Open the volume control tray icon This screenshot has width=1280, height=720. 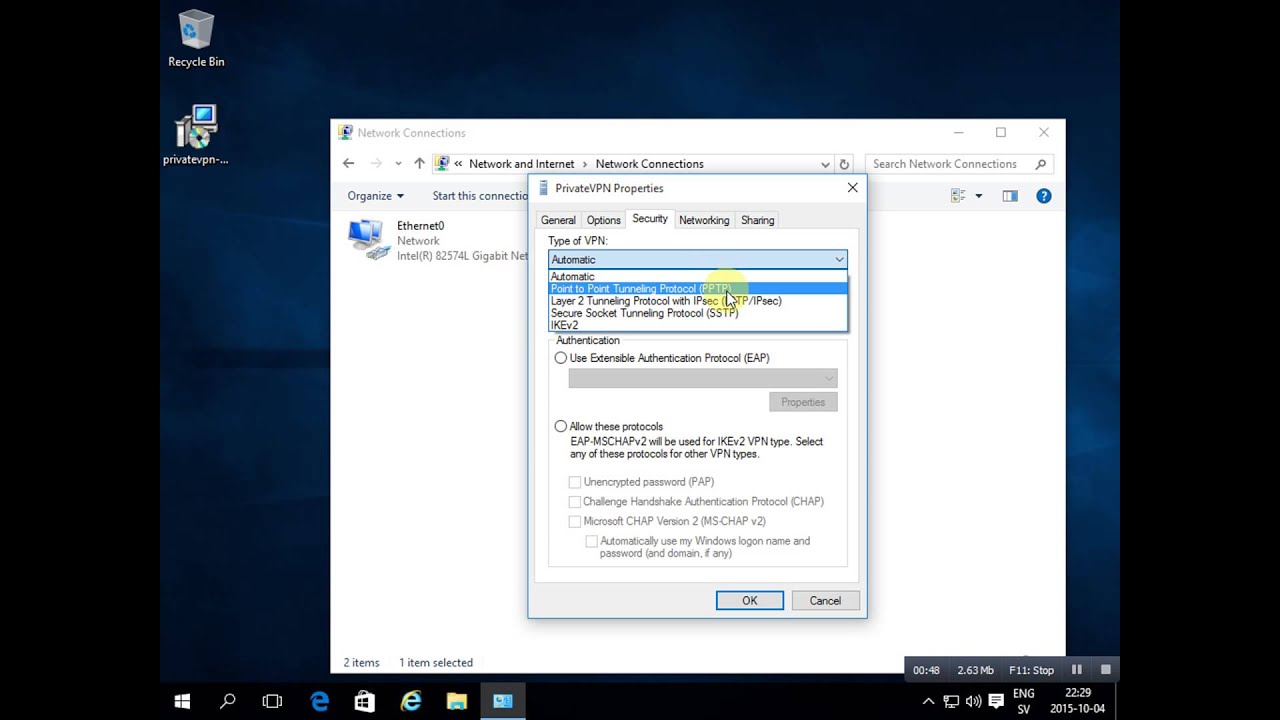[x=973, y=702]
